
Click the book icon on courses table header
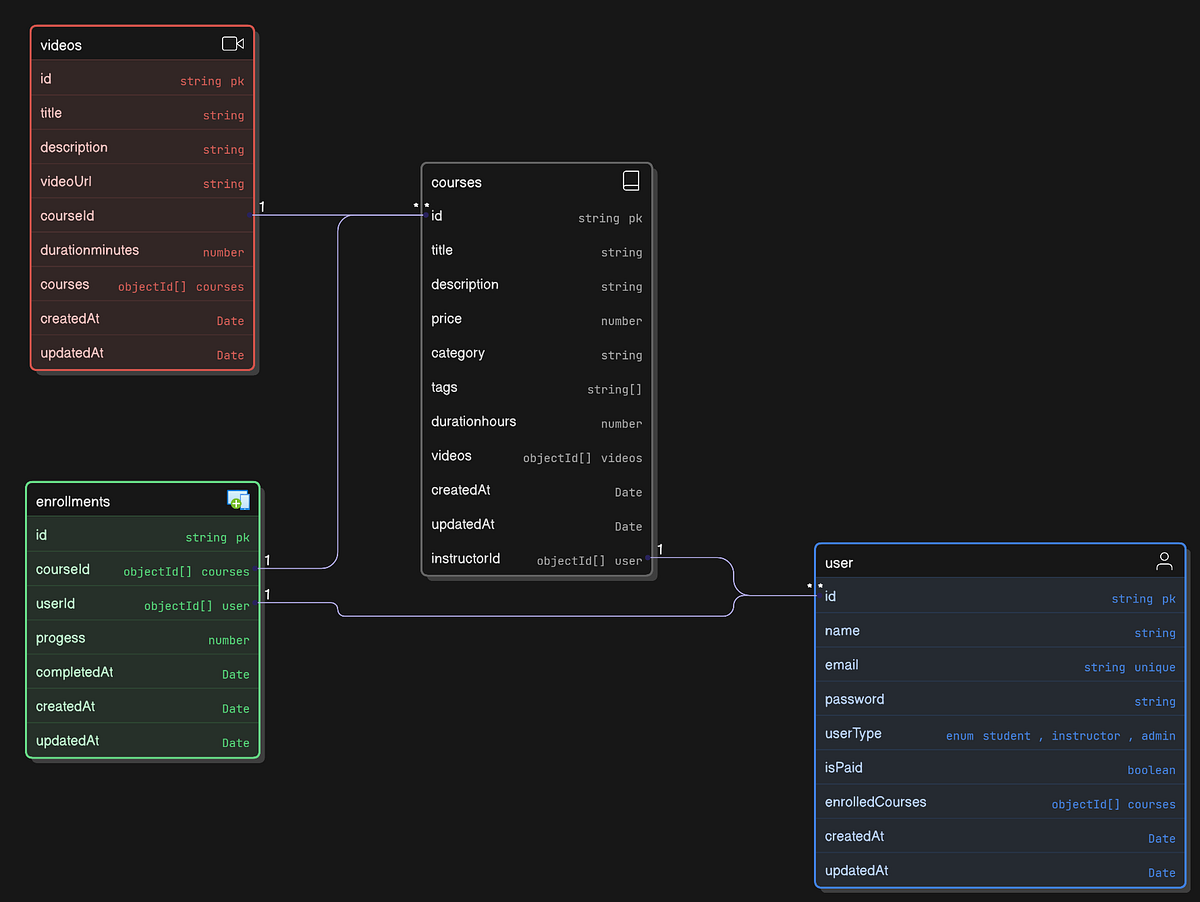tap(631, 180)
